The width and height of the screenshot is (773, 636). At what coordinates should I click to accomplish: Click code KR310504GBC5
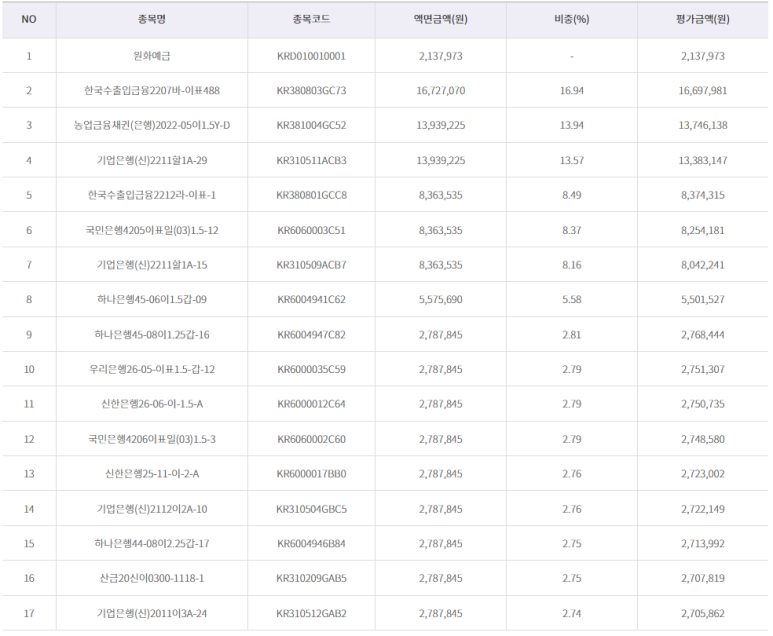(x=311, y=509)
